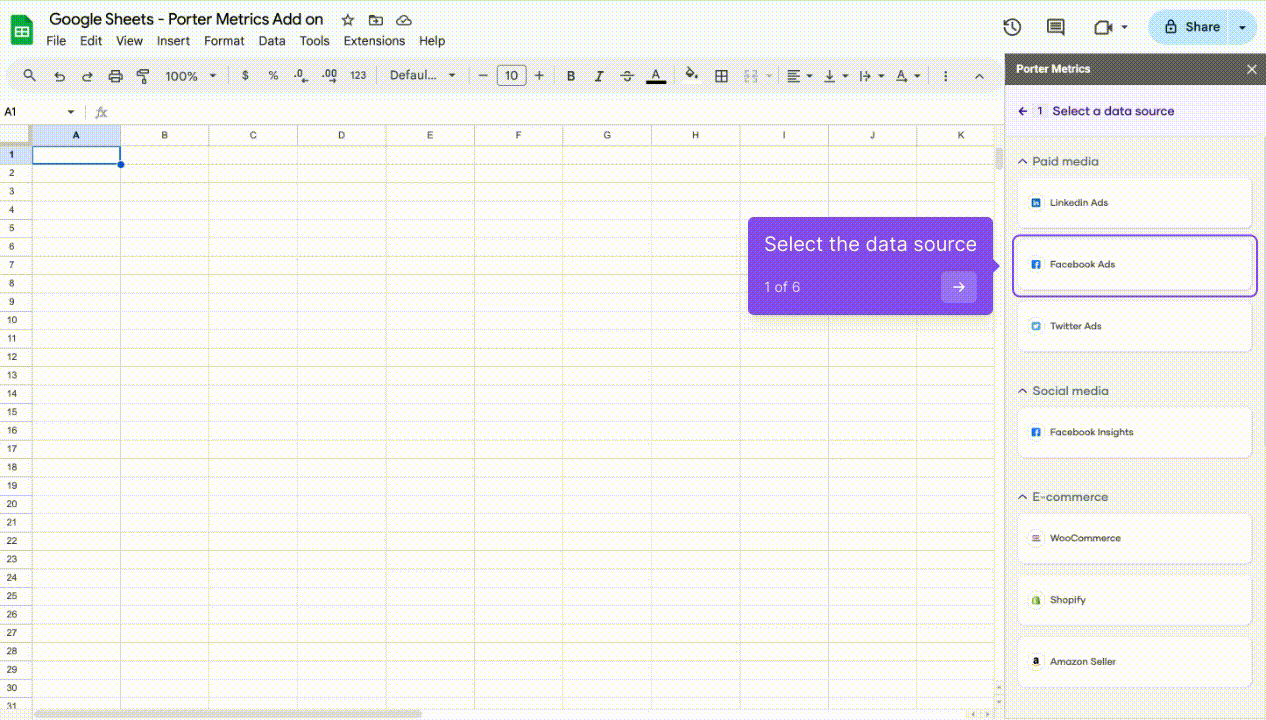This screenshot has height=720, width=1266.
Task: Open the text color picker
Action: [655, 76]
